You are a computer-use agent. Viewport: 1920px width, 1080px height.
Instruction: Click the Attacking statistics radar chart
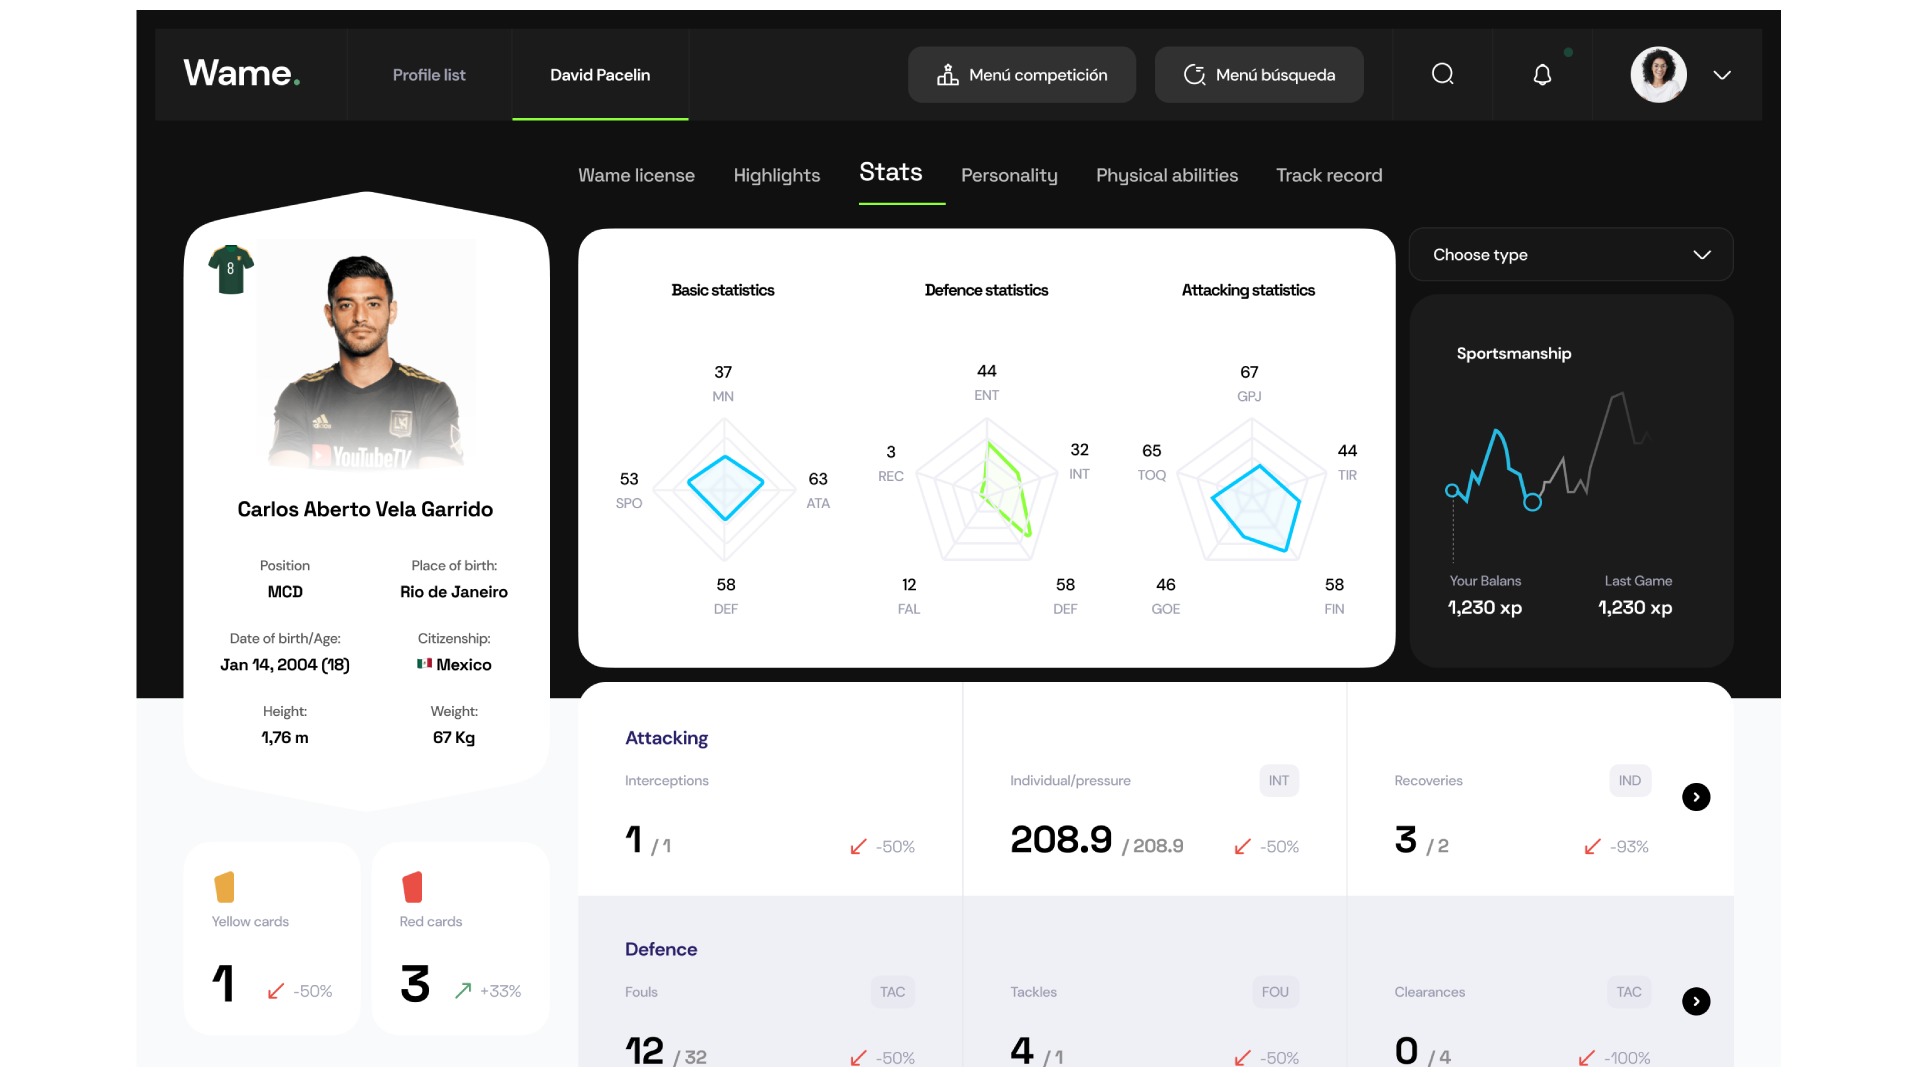(x=1251, y=489)
